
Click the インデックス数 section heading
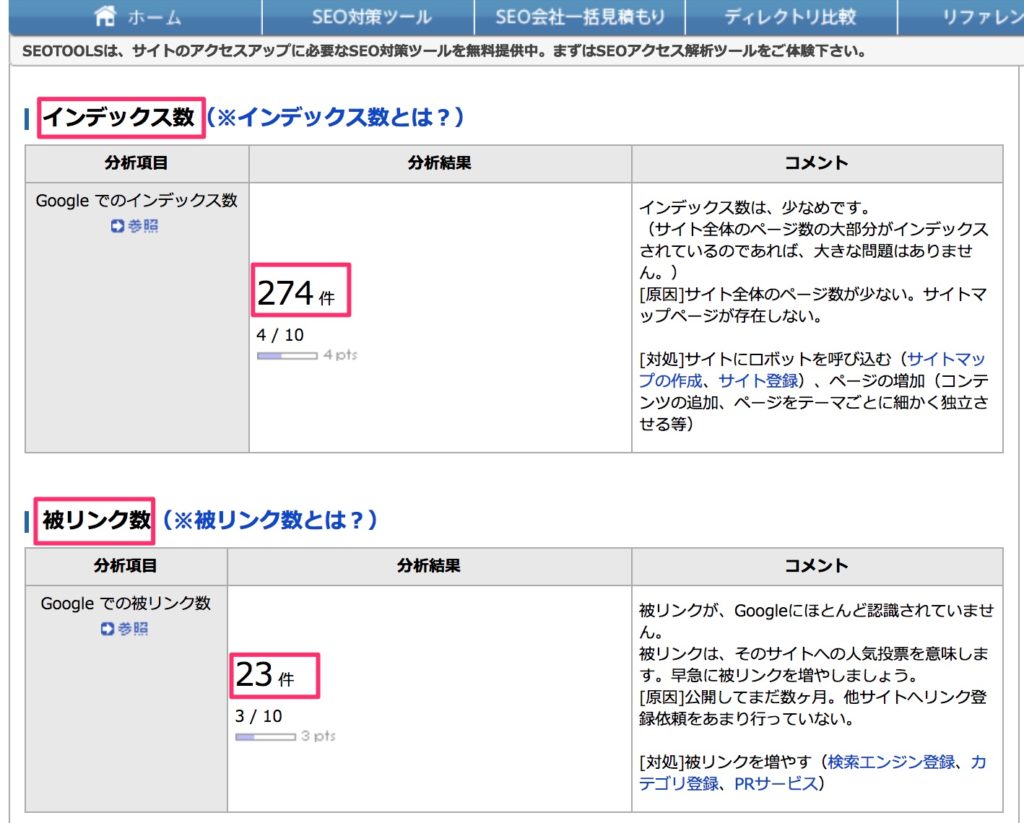pos(118,117)
